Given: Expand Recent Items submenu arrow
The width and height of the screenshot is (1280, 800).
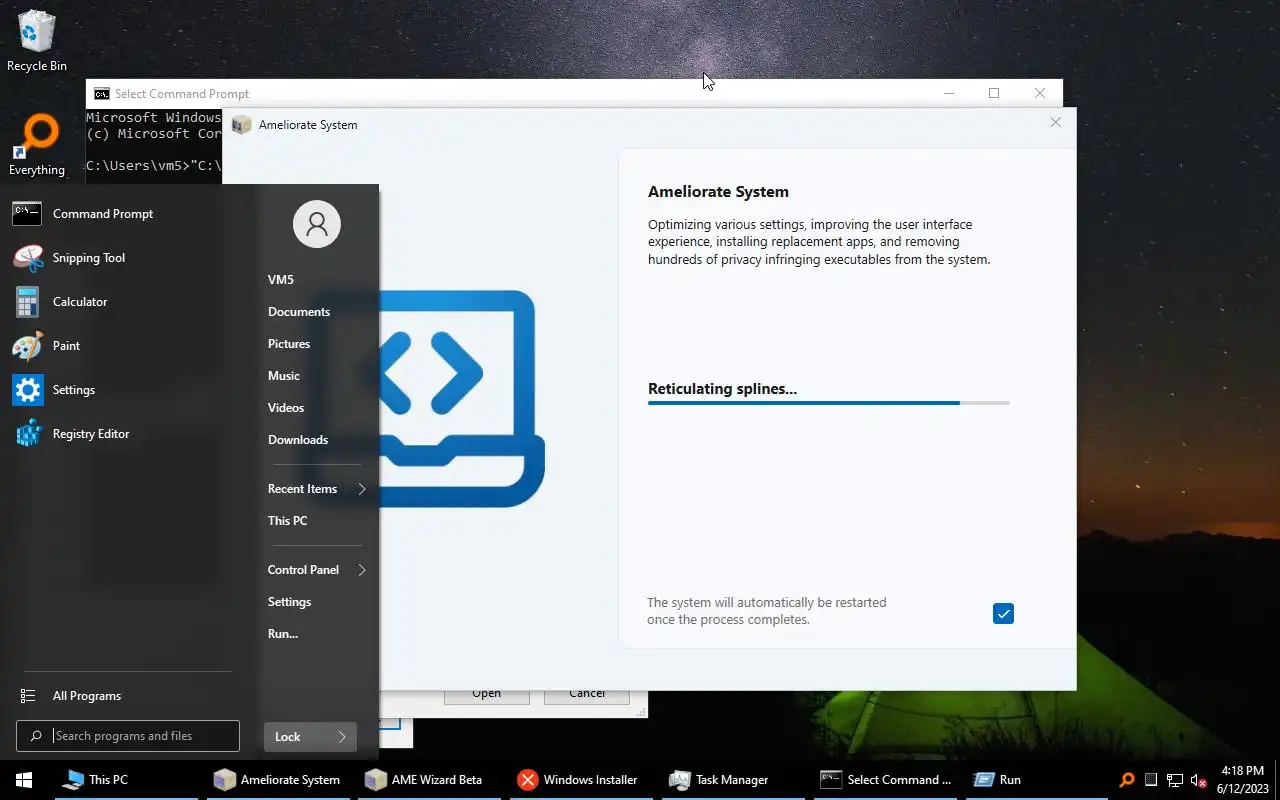Looking at the screenshot, I should click(x=362, y=489).
